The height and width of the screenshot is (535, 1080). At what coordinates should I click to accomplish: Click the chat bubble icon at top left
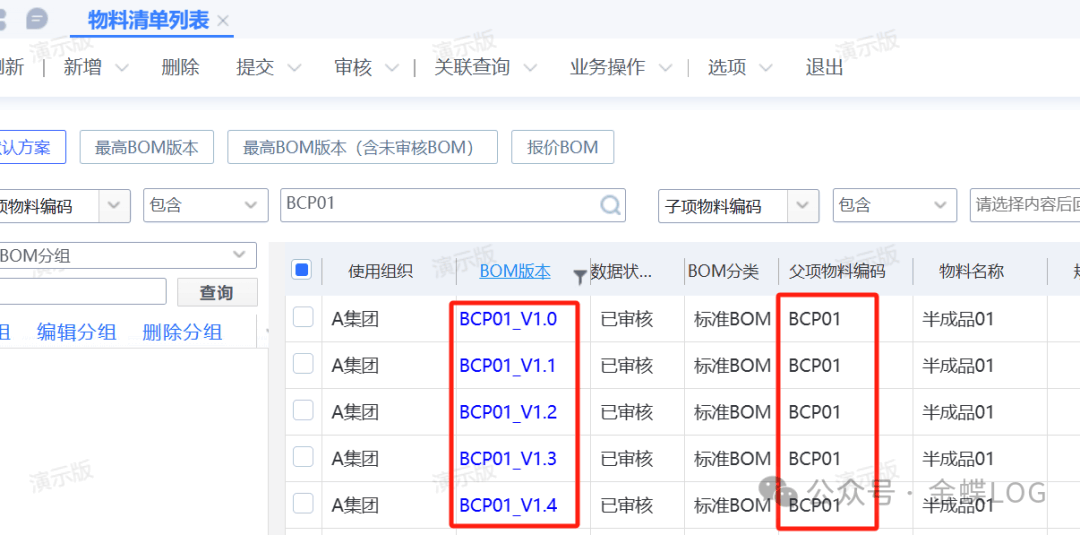[x=37, y=19]
